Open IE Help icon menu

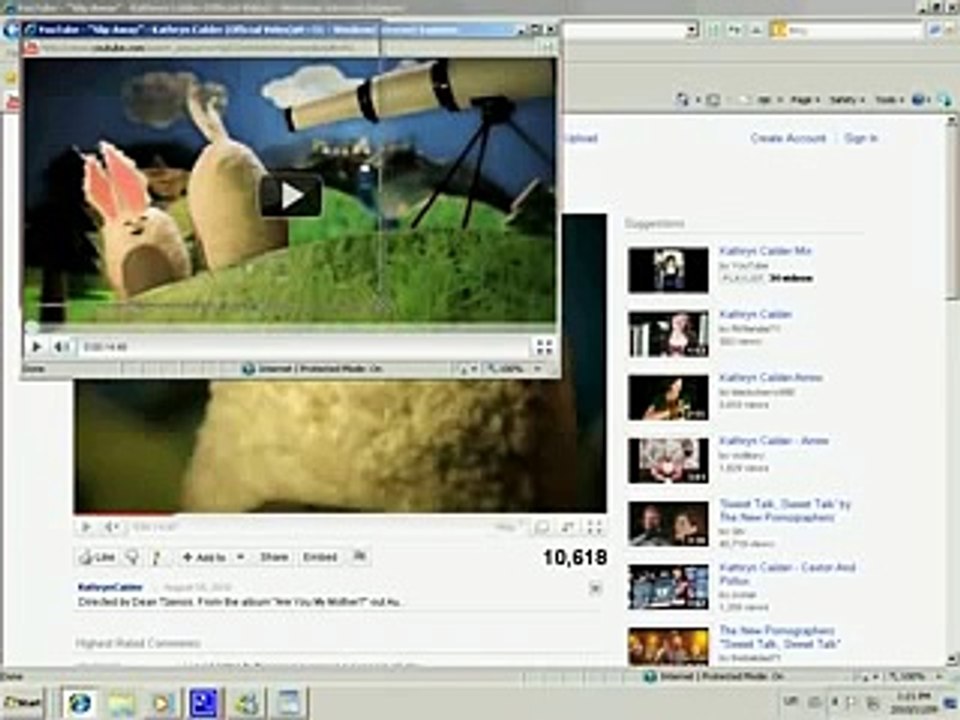click(921, 100)
